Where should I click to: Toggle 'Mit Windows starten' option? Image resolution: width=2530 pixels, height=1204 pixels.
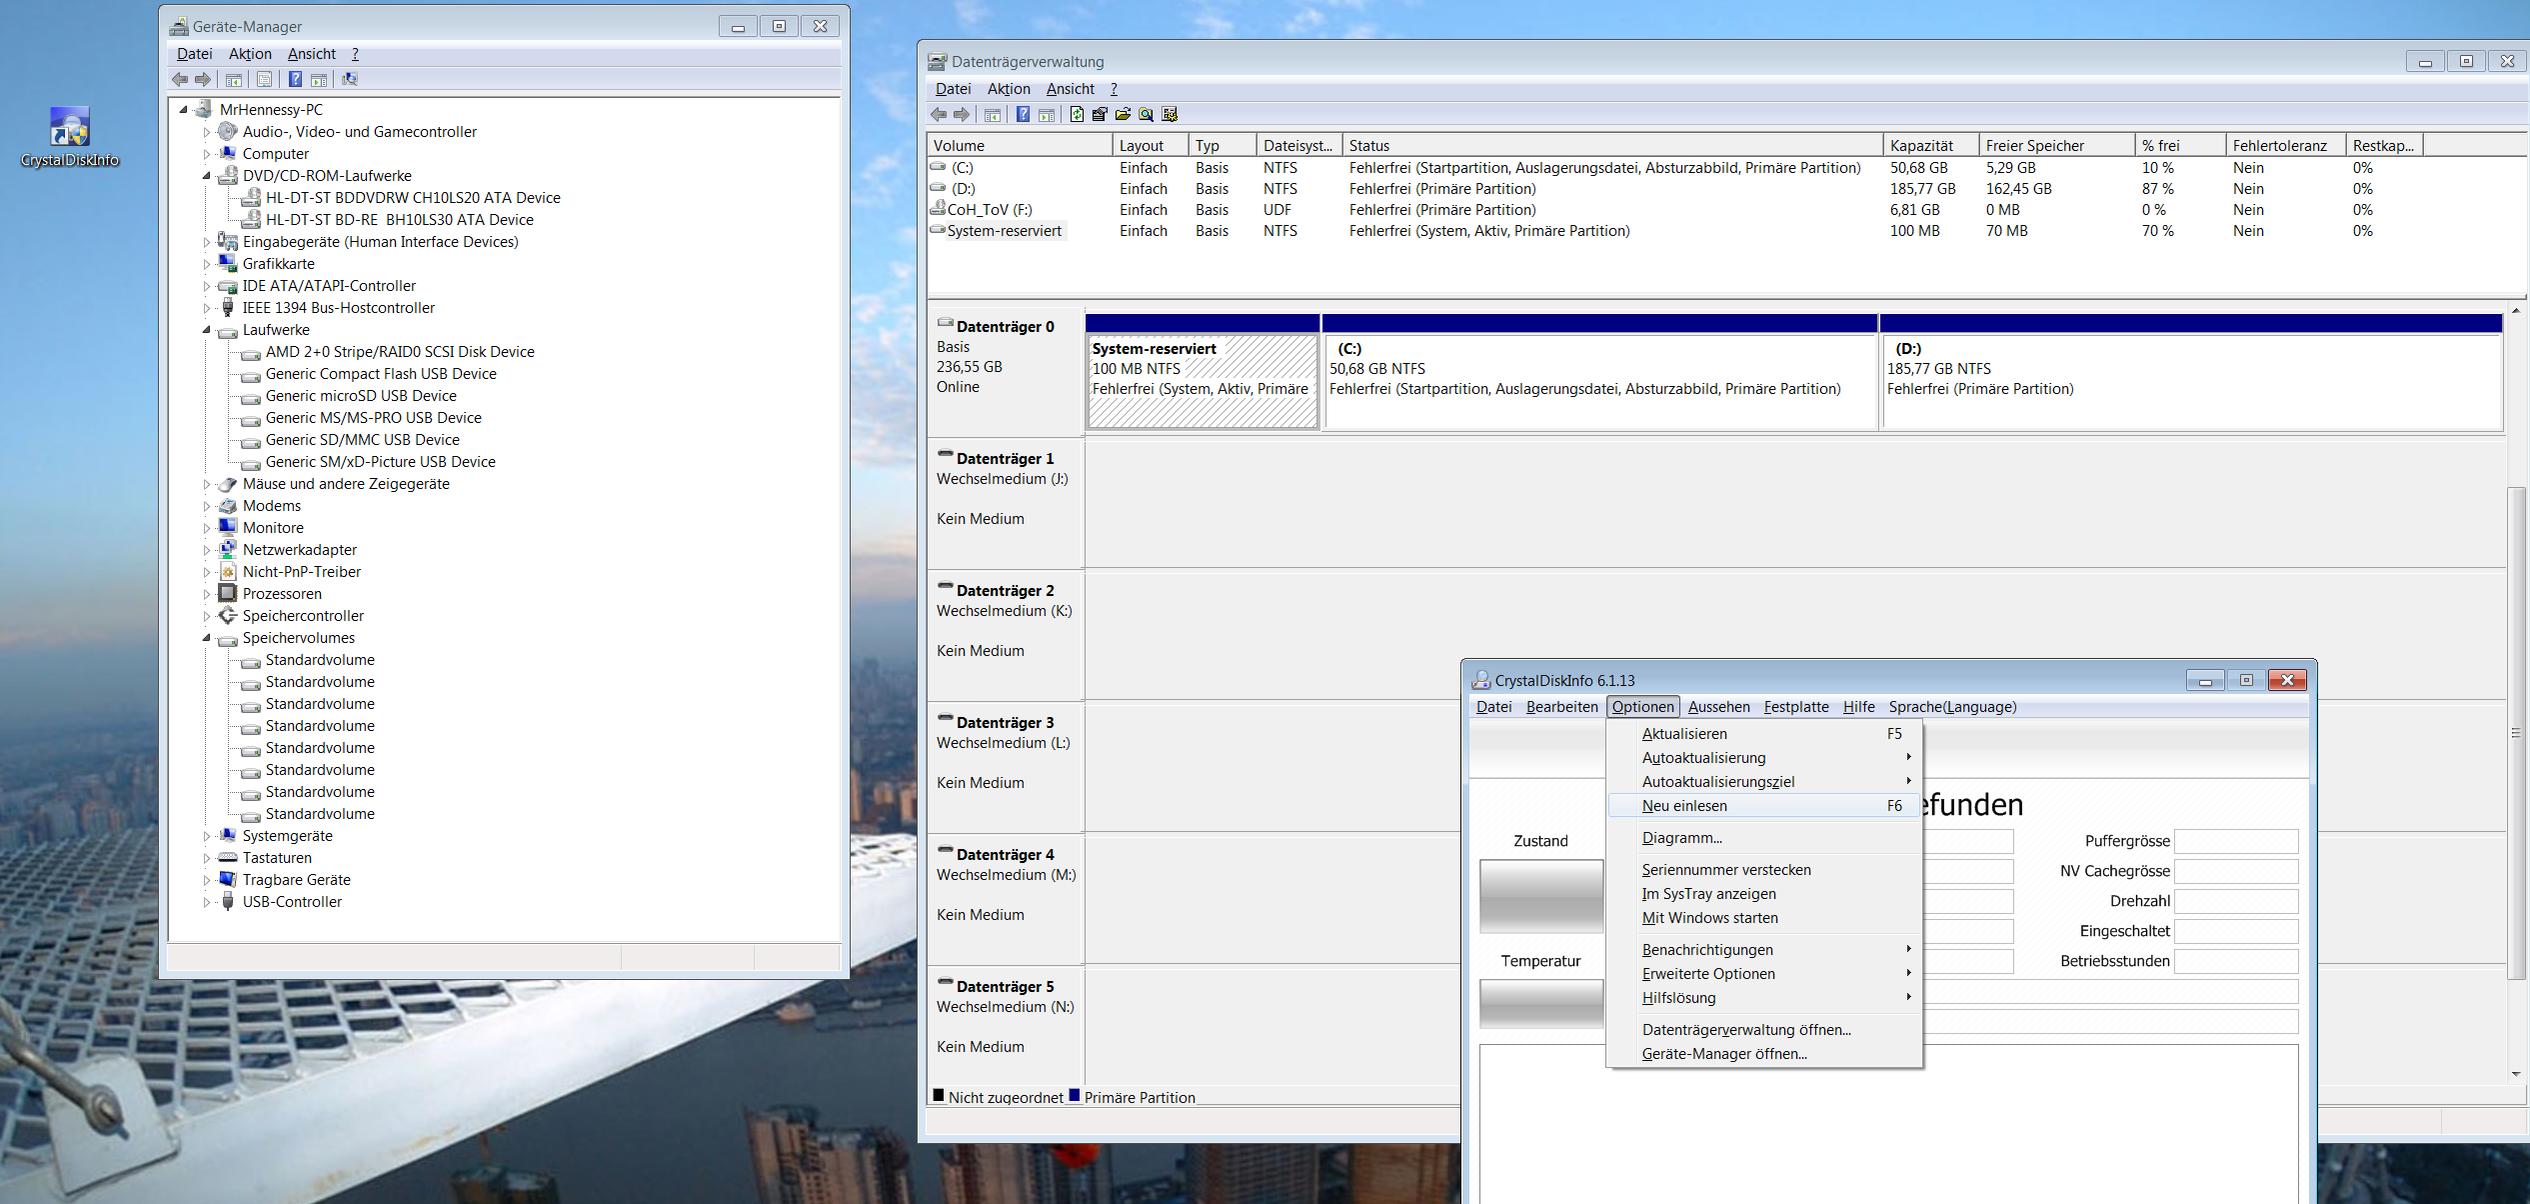1709,918
